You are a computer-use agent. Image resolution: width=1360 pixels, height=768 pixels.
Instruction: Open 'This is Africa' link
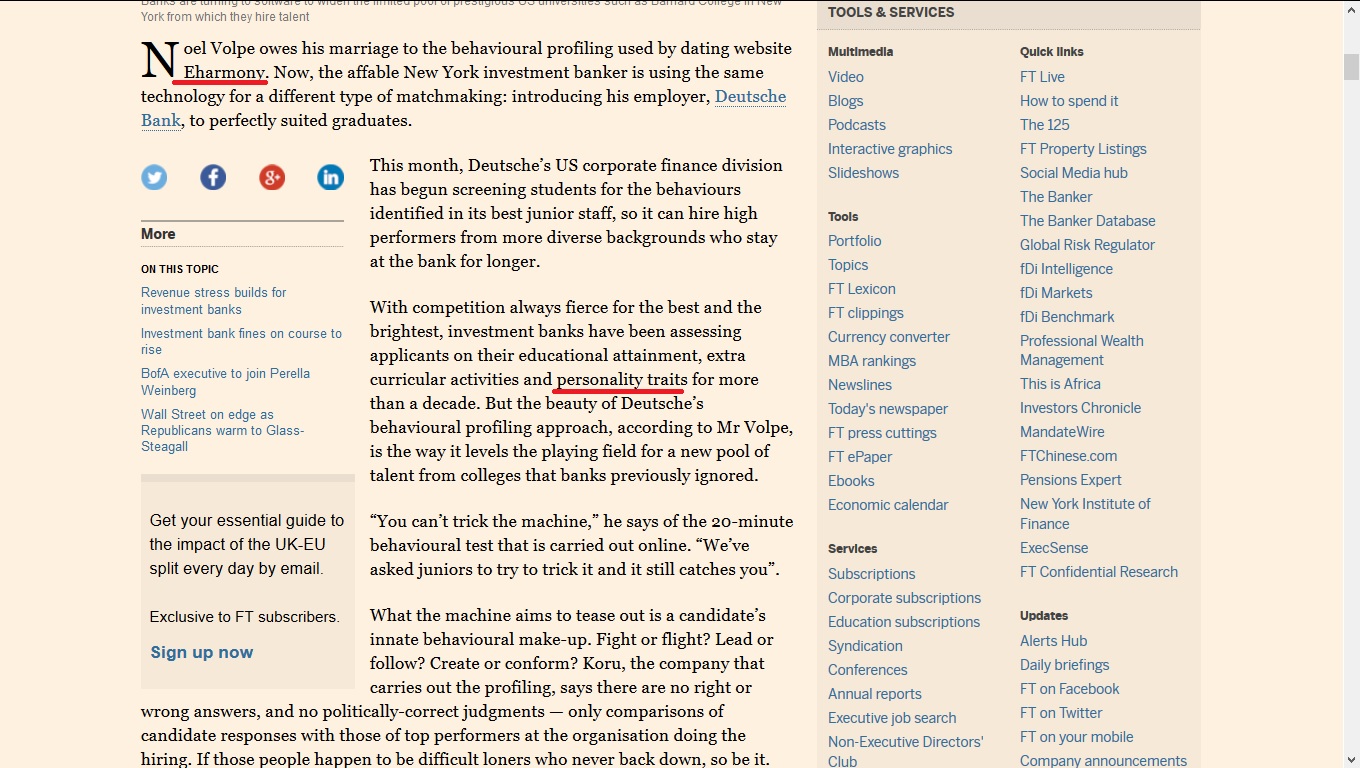point(1060,384)
